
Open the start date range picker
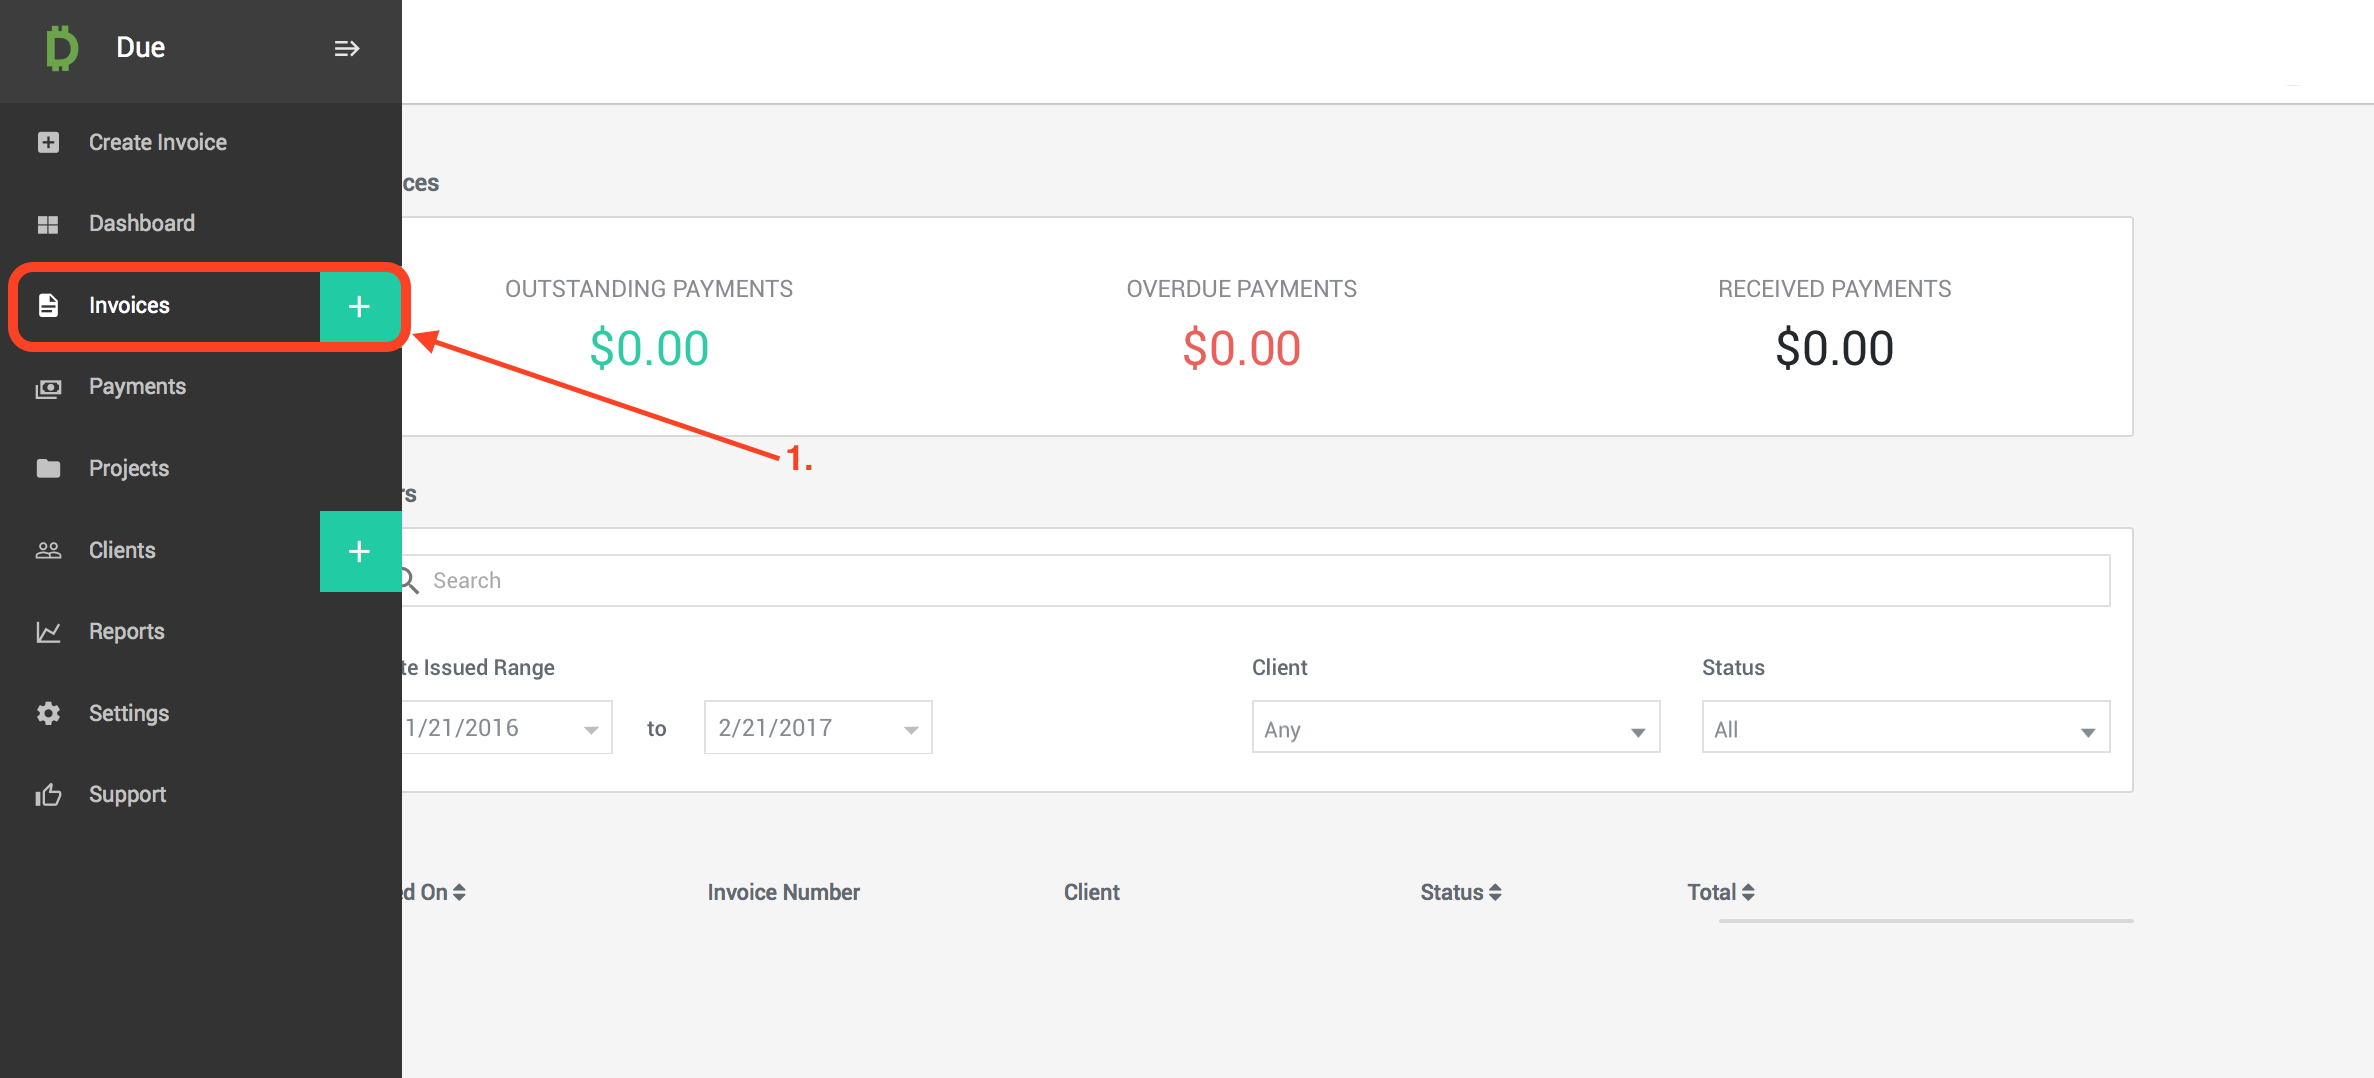coord(505,728)
